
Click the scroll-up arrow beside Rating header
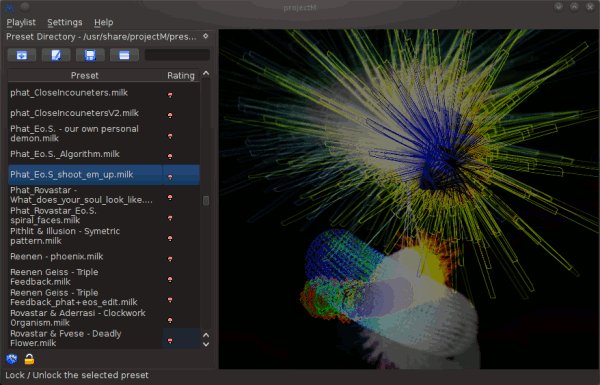[206, 73]
